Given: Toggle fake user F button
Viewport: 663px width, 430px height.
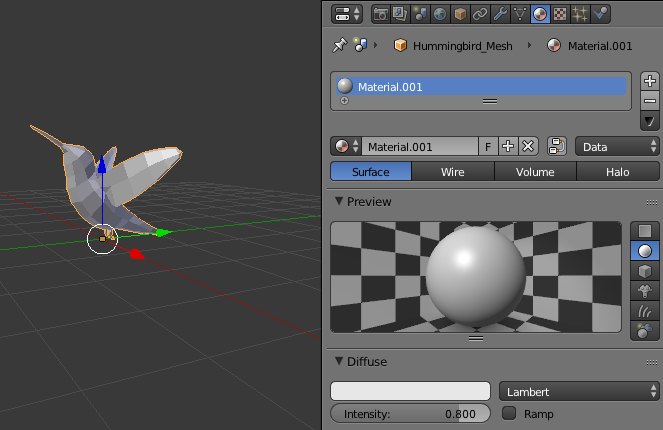Looking at the screenshot, I should click(488, 146).
